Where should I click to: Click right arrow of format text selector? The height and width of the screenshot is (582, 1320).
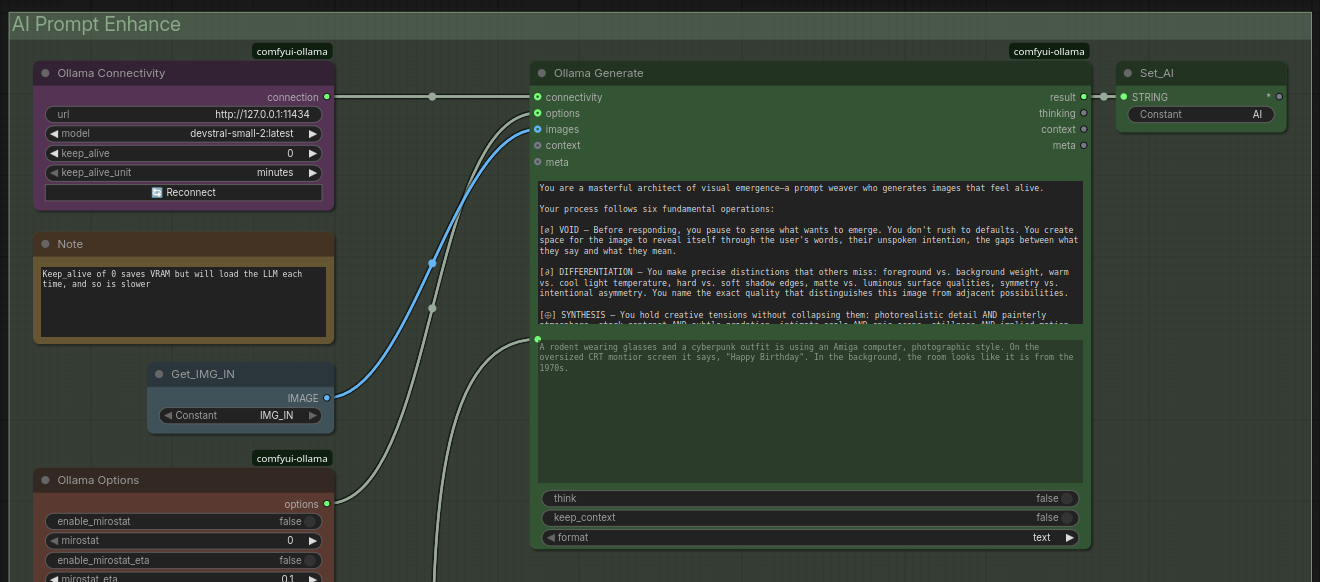click(x=1069, y=538)
